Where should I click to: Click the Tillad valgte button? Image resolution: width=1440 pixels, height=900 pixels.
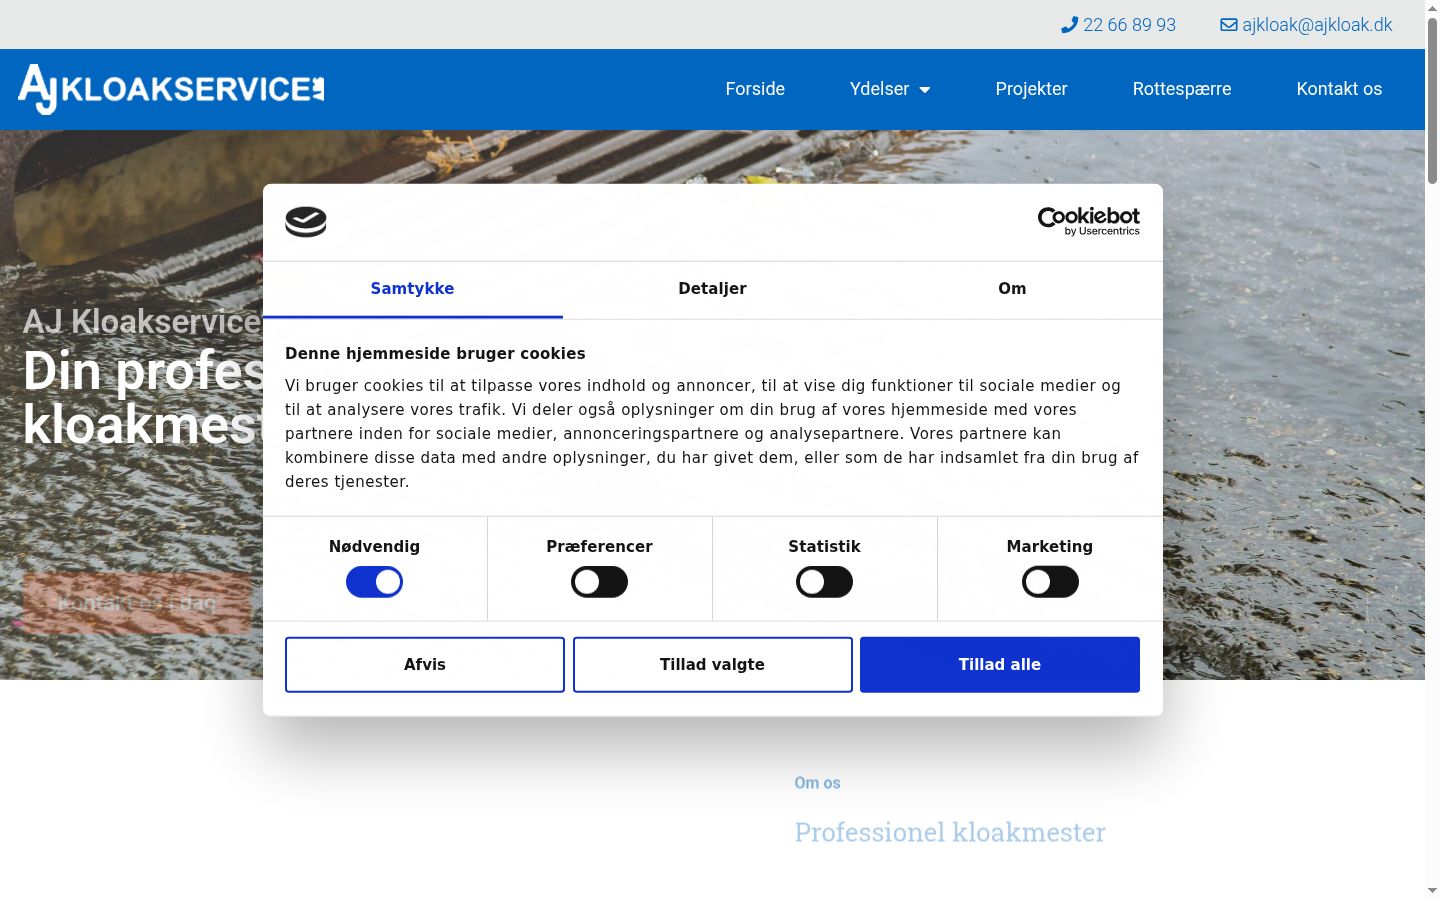pyautogui.click(x=712, y=665)
